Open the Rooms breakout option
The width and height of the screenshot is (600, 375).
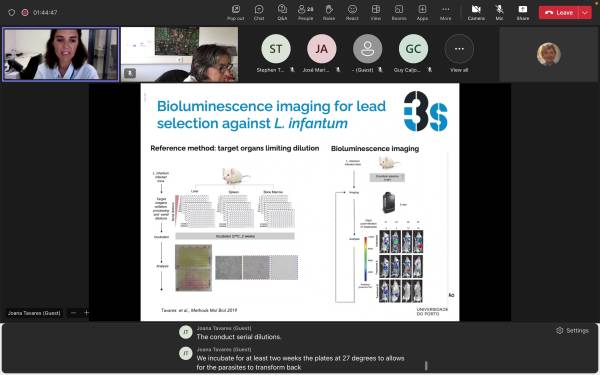(399, 12)
